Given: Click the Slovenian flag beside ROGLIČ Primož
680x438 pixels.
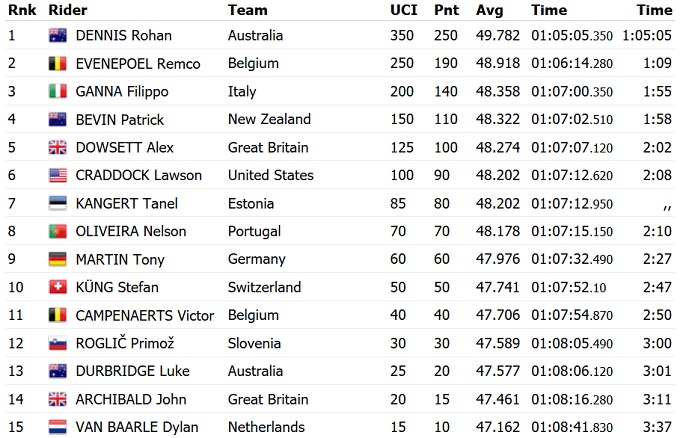Looking at the screenshot, I should [x=58, y=343].
